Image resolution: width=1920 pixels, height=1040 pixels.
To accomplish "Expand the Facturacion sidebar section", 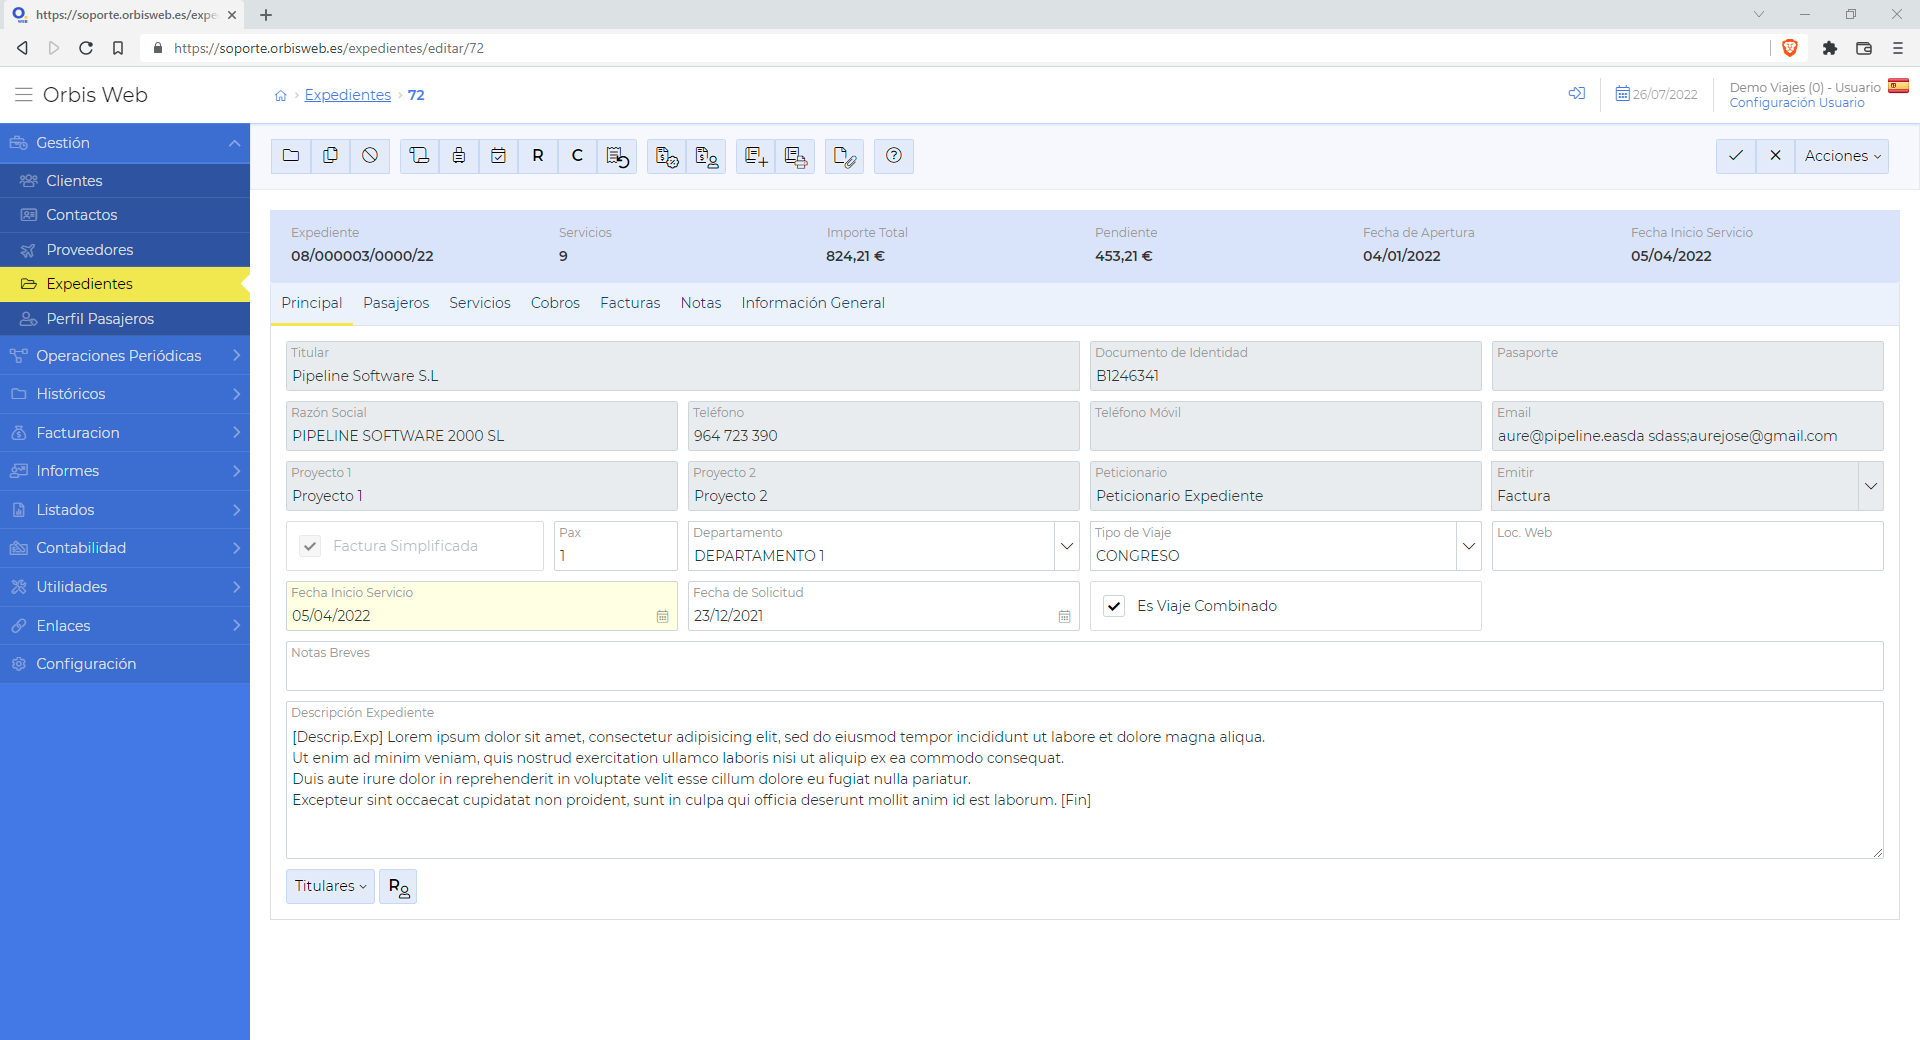I will [125, 433].
